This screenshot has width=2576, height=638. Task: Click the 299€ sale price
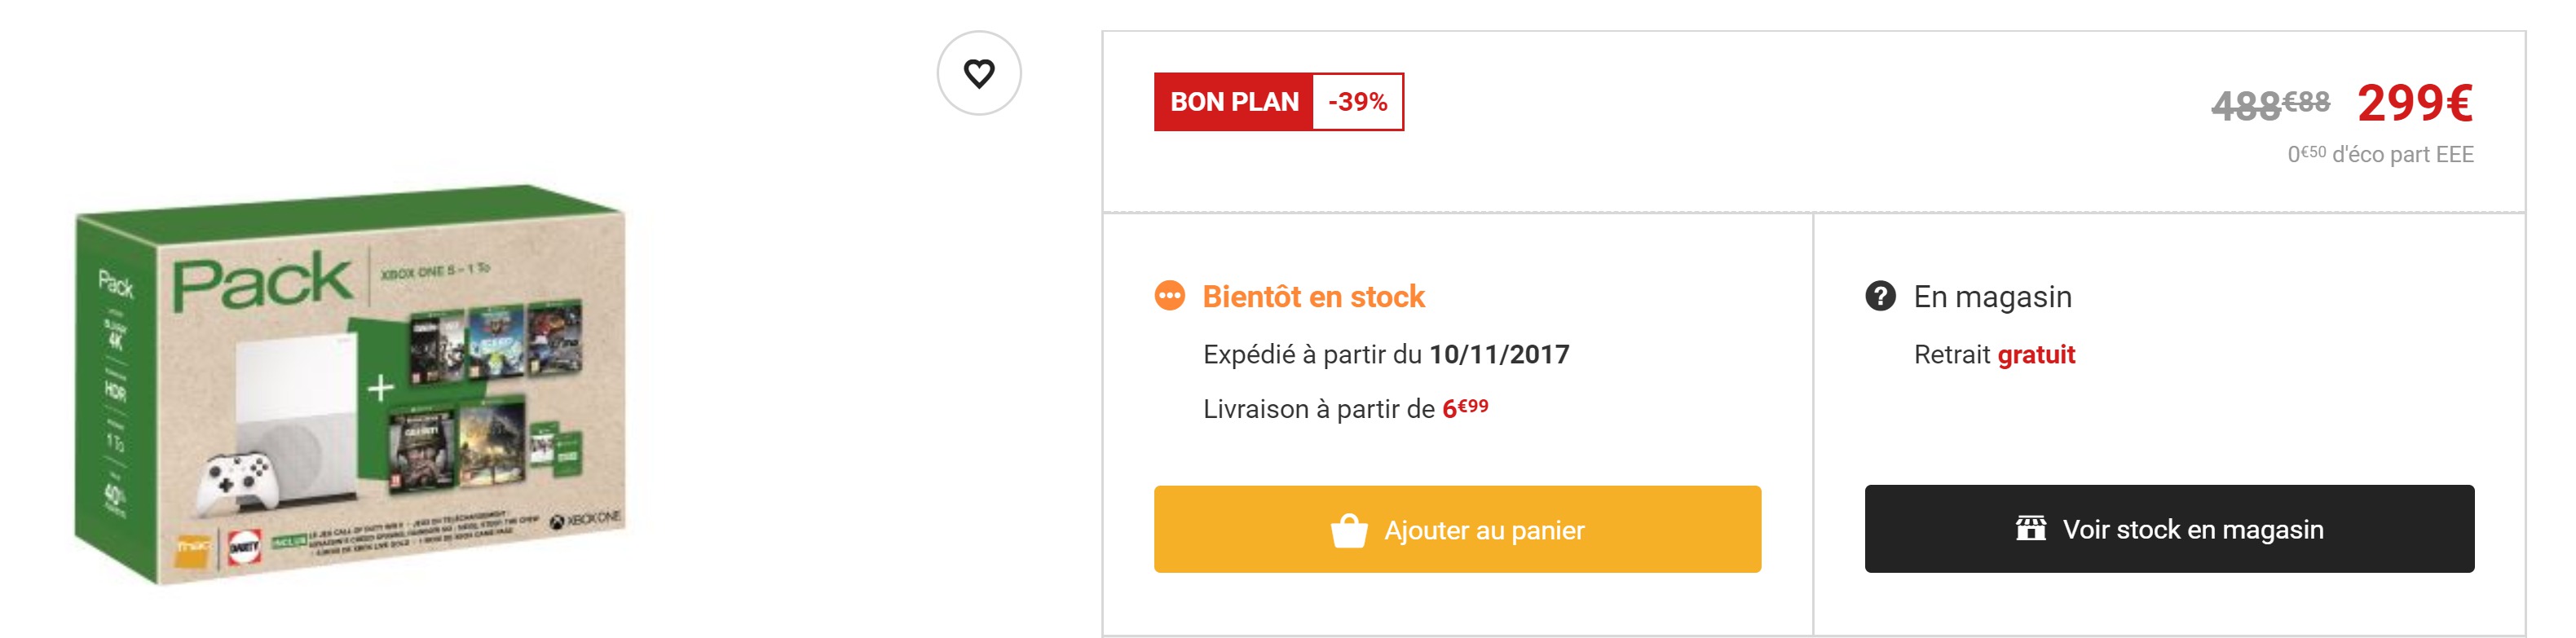pos(2414,103)
